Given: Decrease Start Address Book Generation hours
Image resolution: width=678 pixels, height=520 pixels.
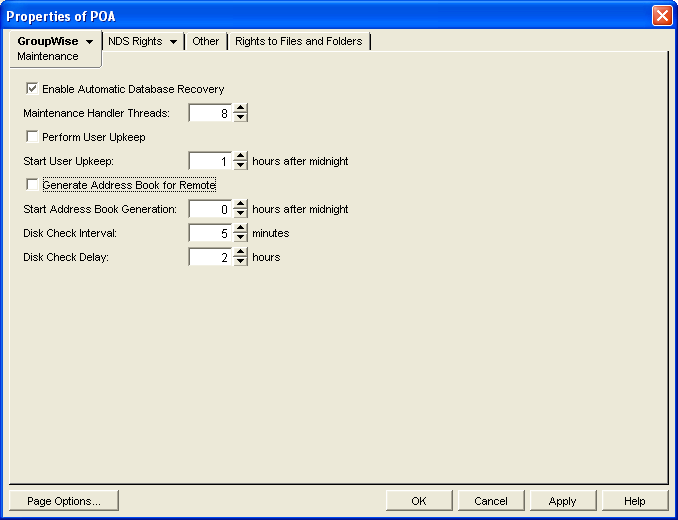Looking at the screenshot, I should coord(240,214).
